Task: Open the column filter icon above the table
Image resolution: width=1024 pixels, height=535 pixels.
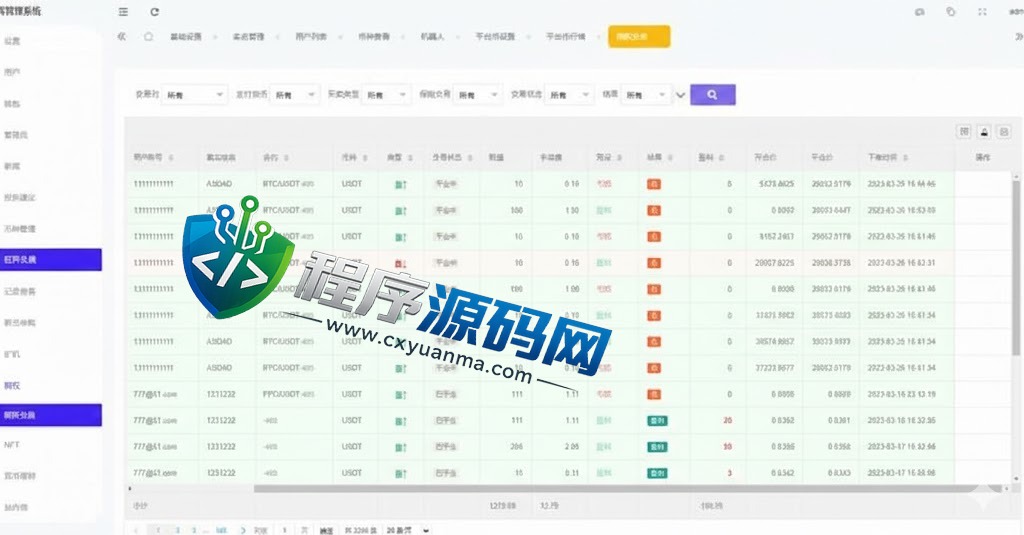Action: [x=964, y=131]
